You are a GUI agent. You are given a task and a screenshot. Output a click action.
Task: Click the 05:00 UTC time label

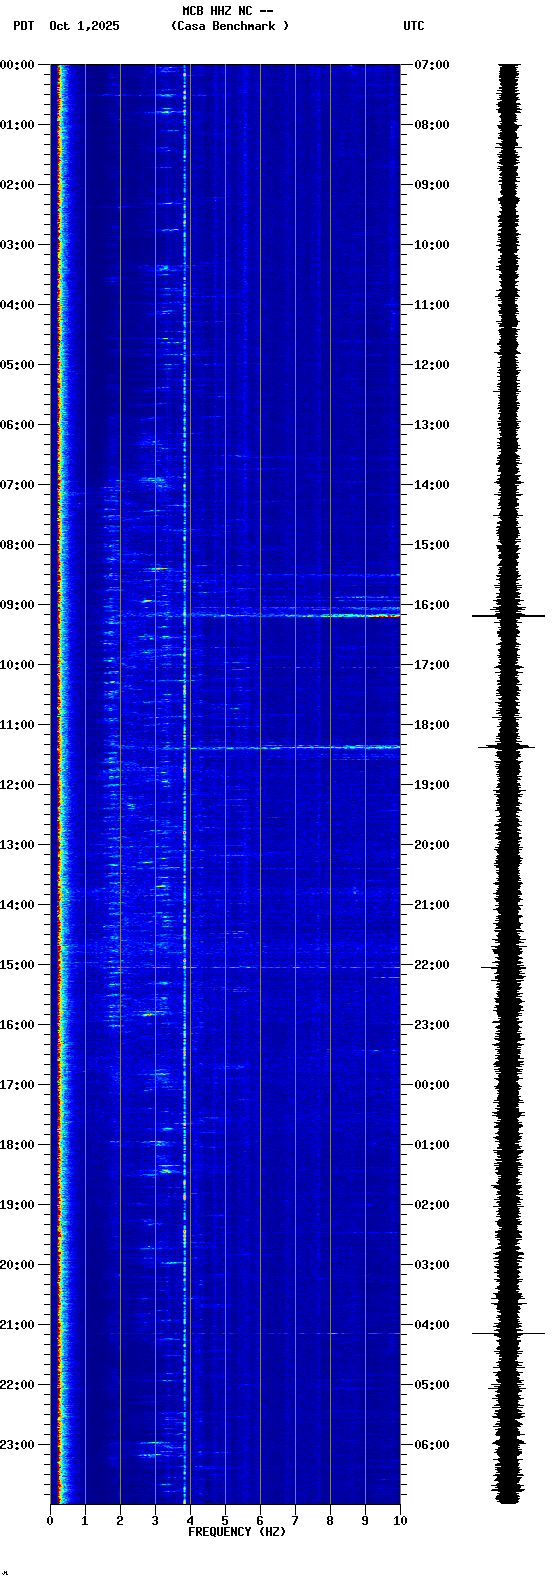pos(432,1385)
